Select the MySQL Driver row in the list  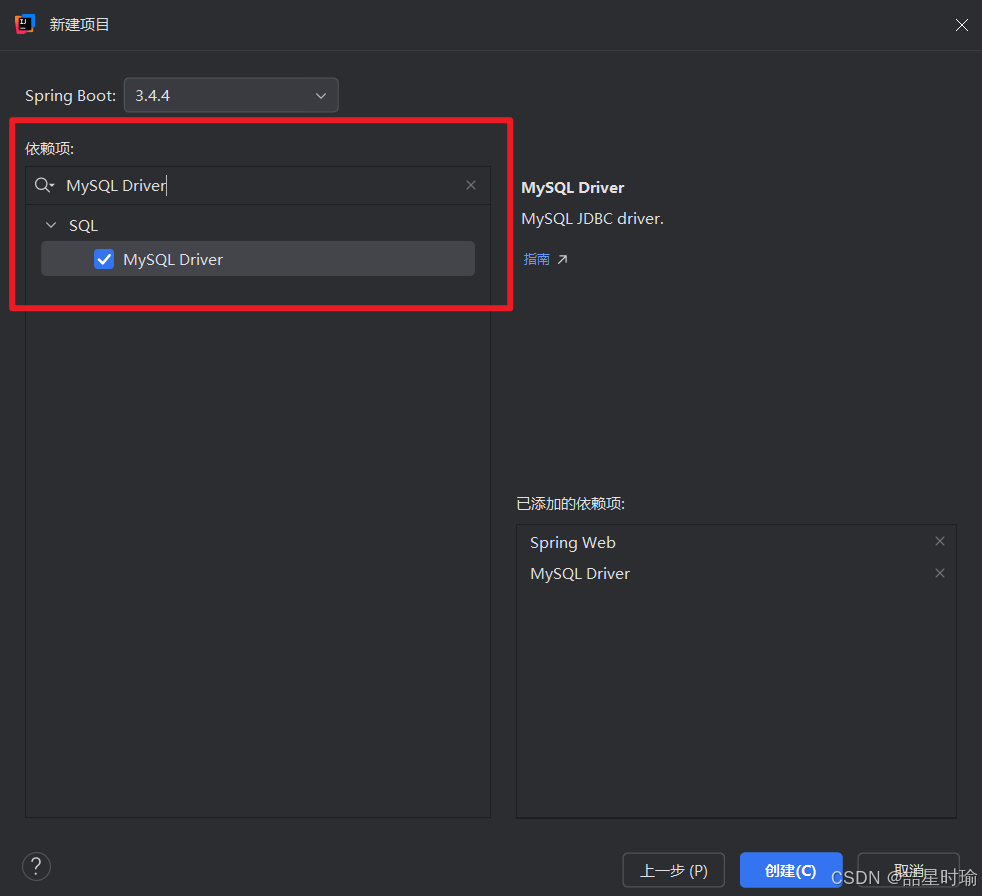(258, 259)
